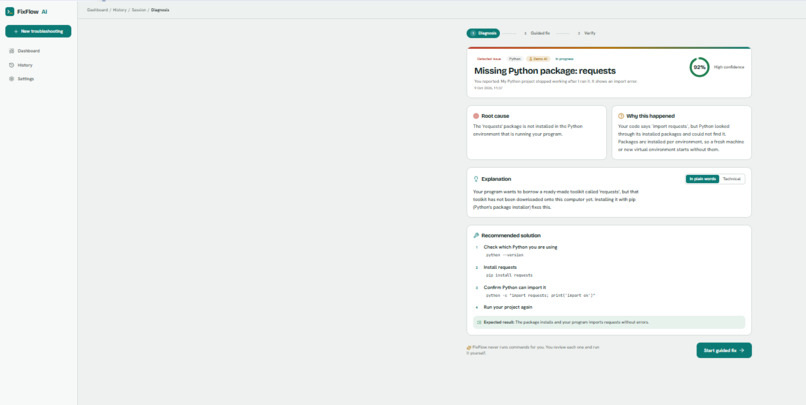Image resolution: width=806 pixels, height=405 pixels.
Task: Click the pip install requests command
Action: tap(509, 275)
